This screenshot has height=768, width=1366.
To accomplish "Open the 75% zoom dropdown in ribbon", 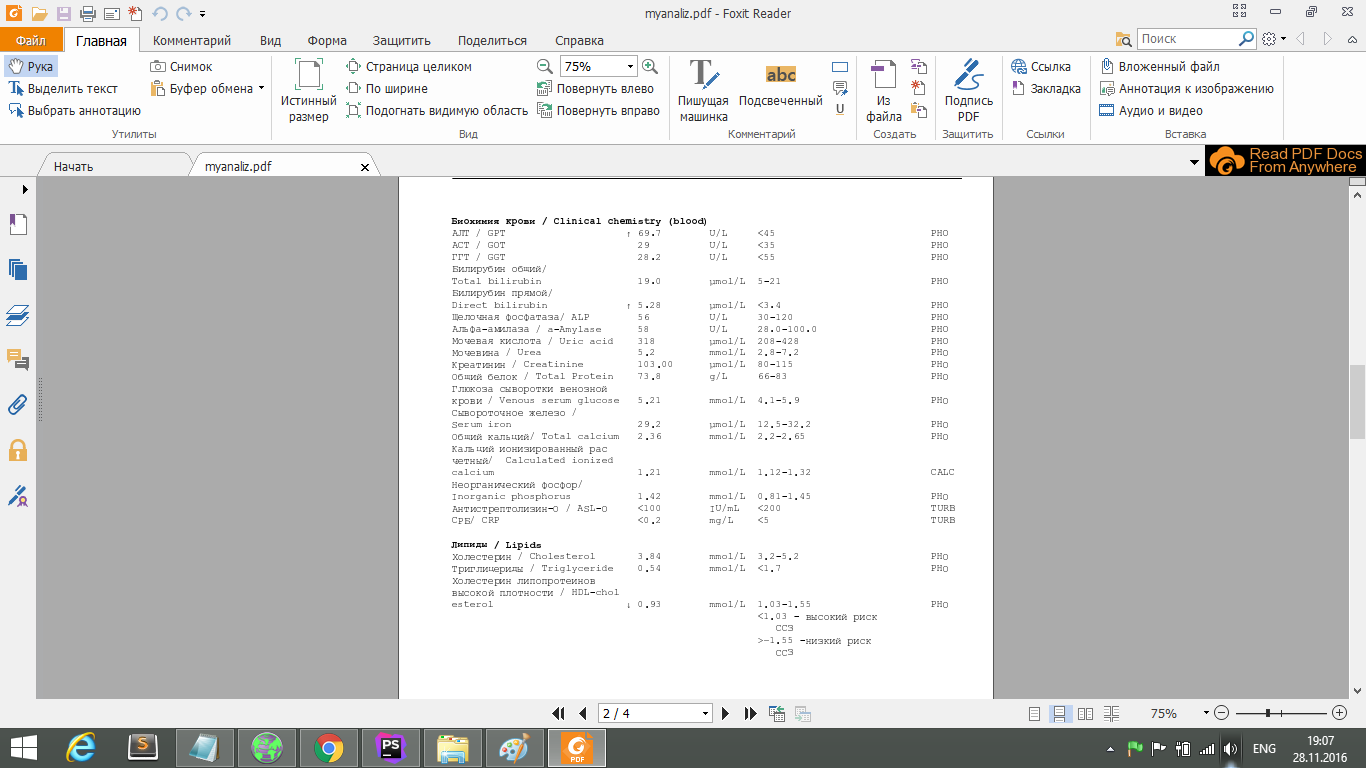I will click(630, 67).
